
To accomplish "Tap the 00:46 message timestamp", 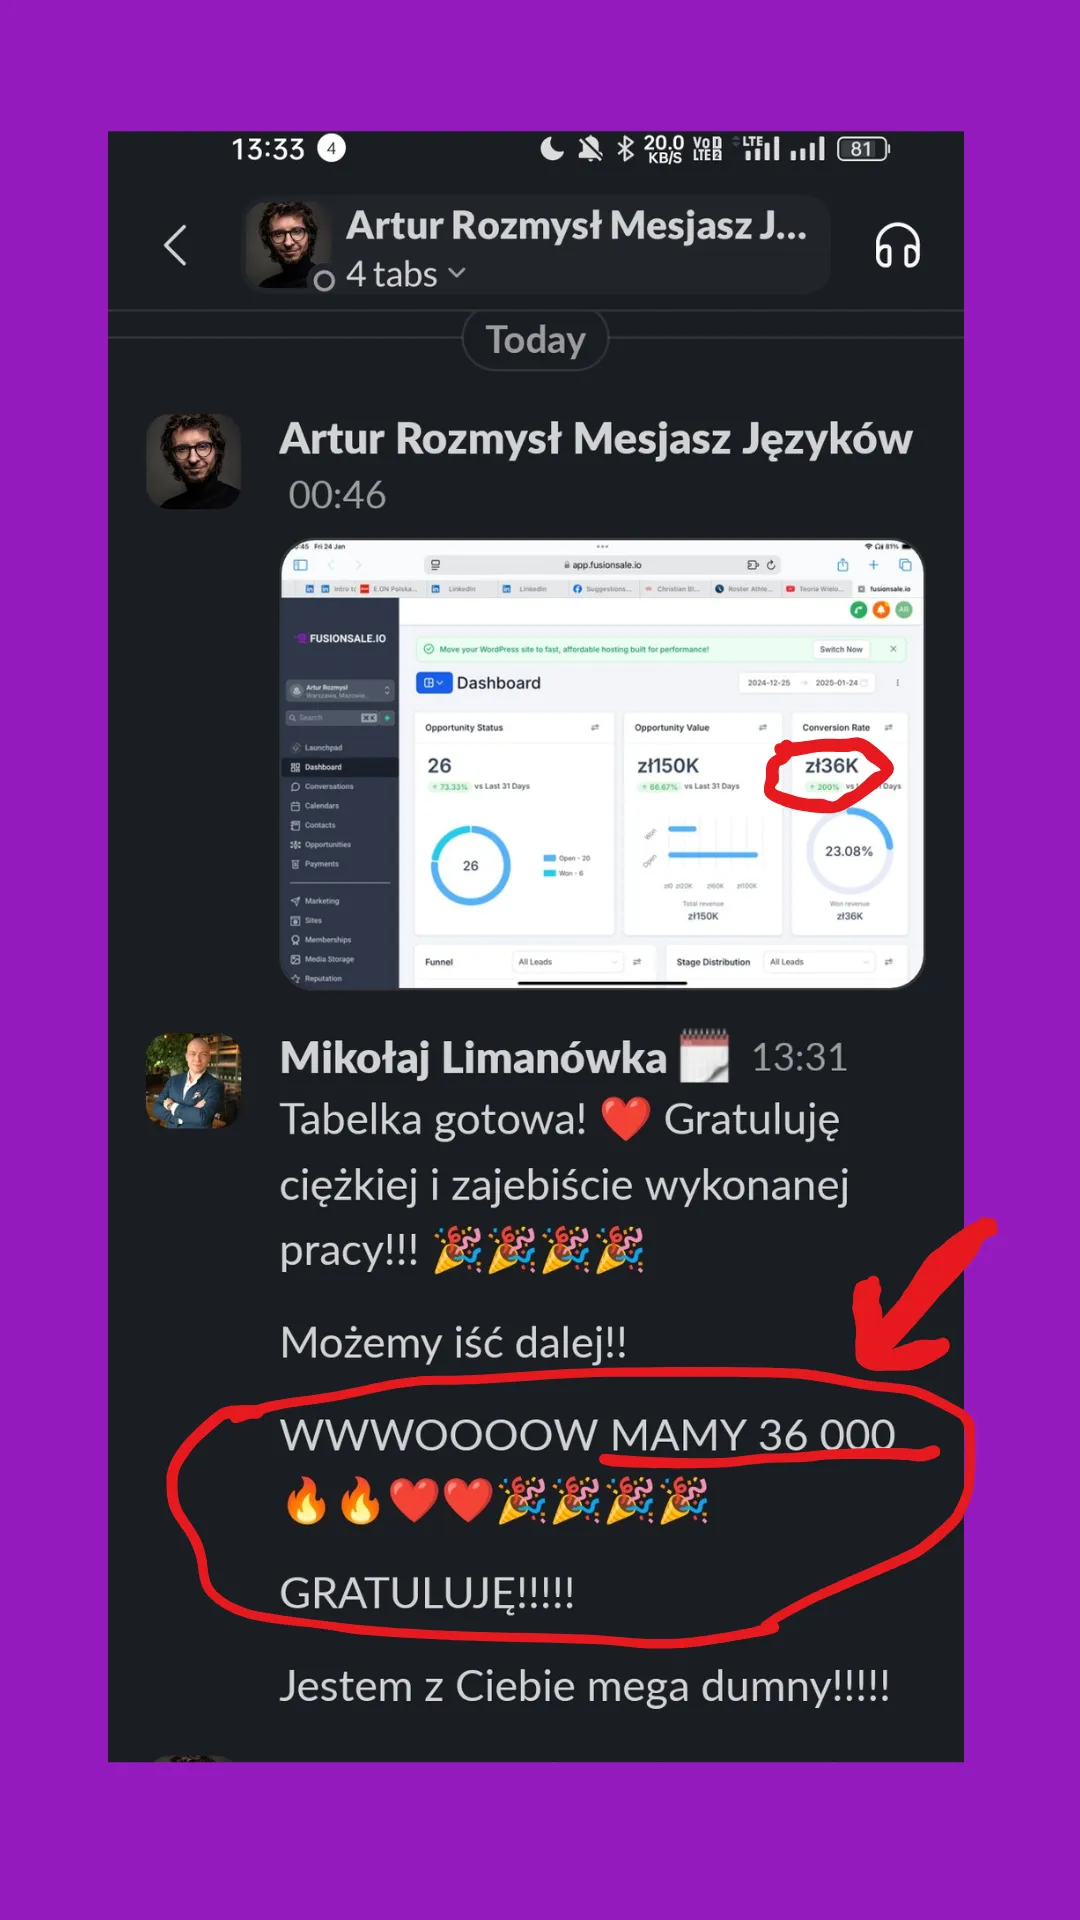I will (337, 495).
